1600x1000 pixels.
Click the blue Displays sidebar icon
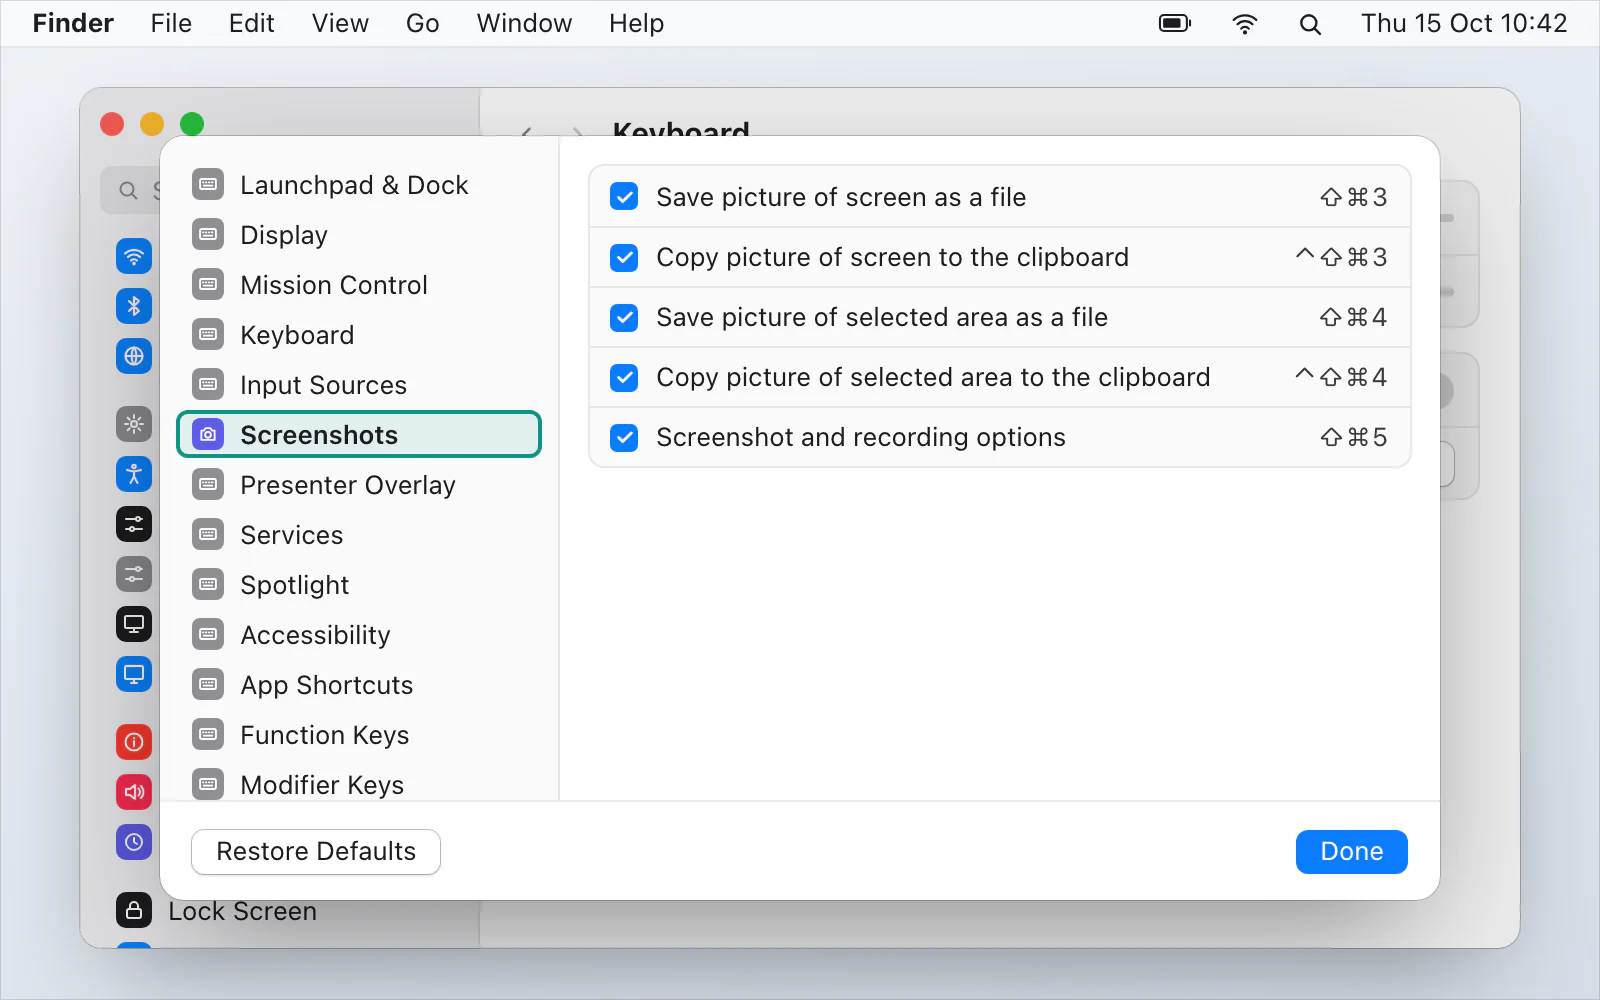tap(134, 674)
